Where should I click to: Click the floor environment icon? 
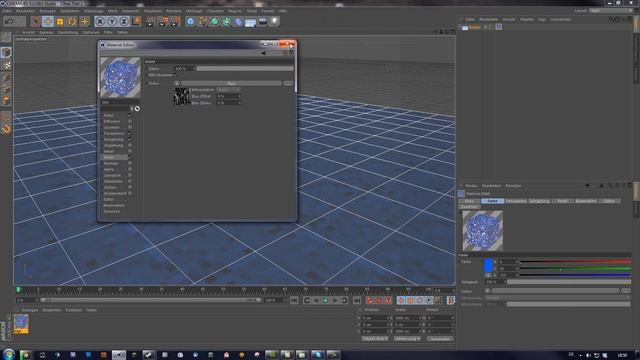pyautogui.click(x=251, y=21)
